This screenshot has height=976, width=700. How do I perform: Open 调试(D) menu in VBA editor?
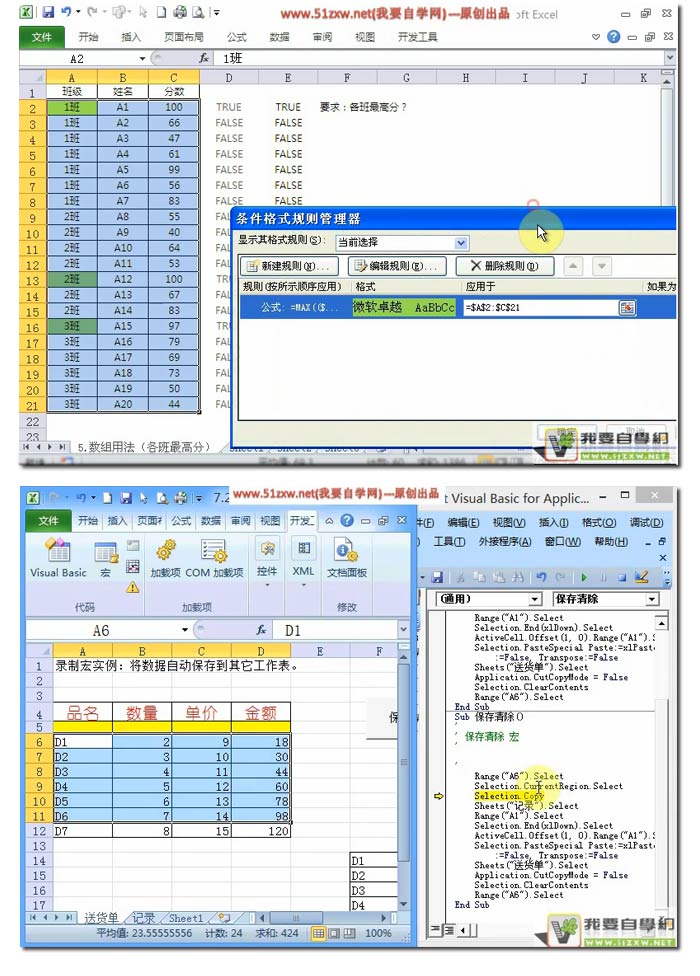tap(646, 522)
